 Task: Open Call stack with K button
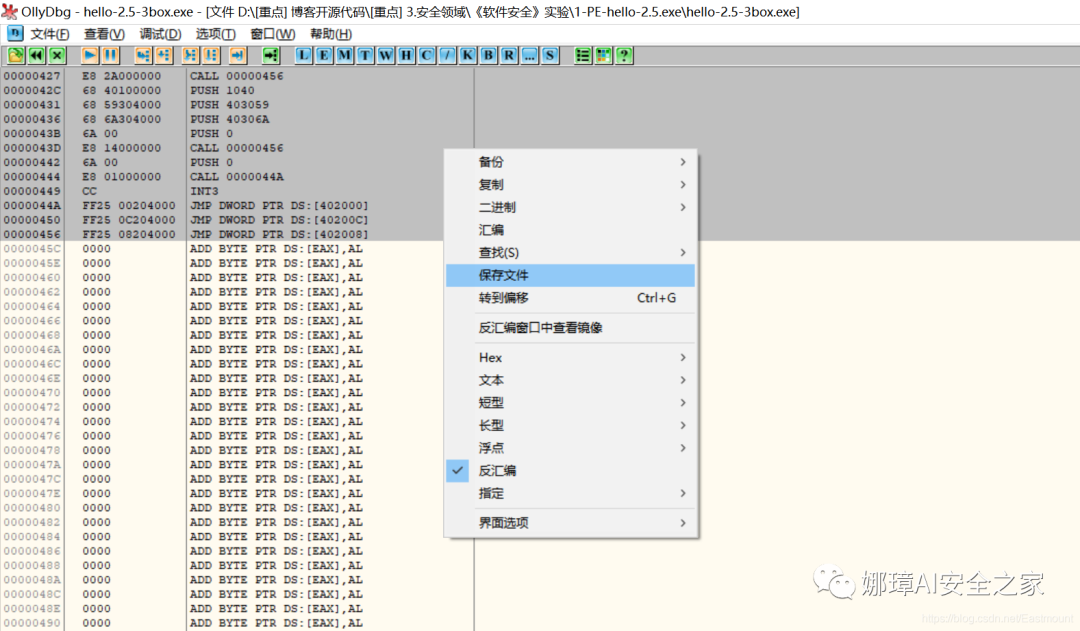468,56
